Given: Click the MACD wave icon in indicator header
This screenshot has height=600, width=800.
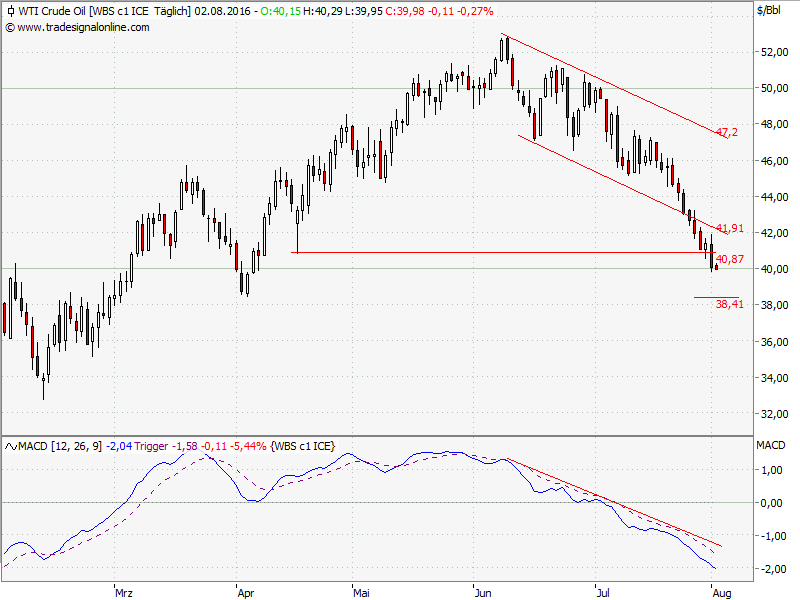Looking at the screenshot, I should [10, 445].
